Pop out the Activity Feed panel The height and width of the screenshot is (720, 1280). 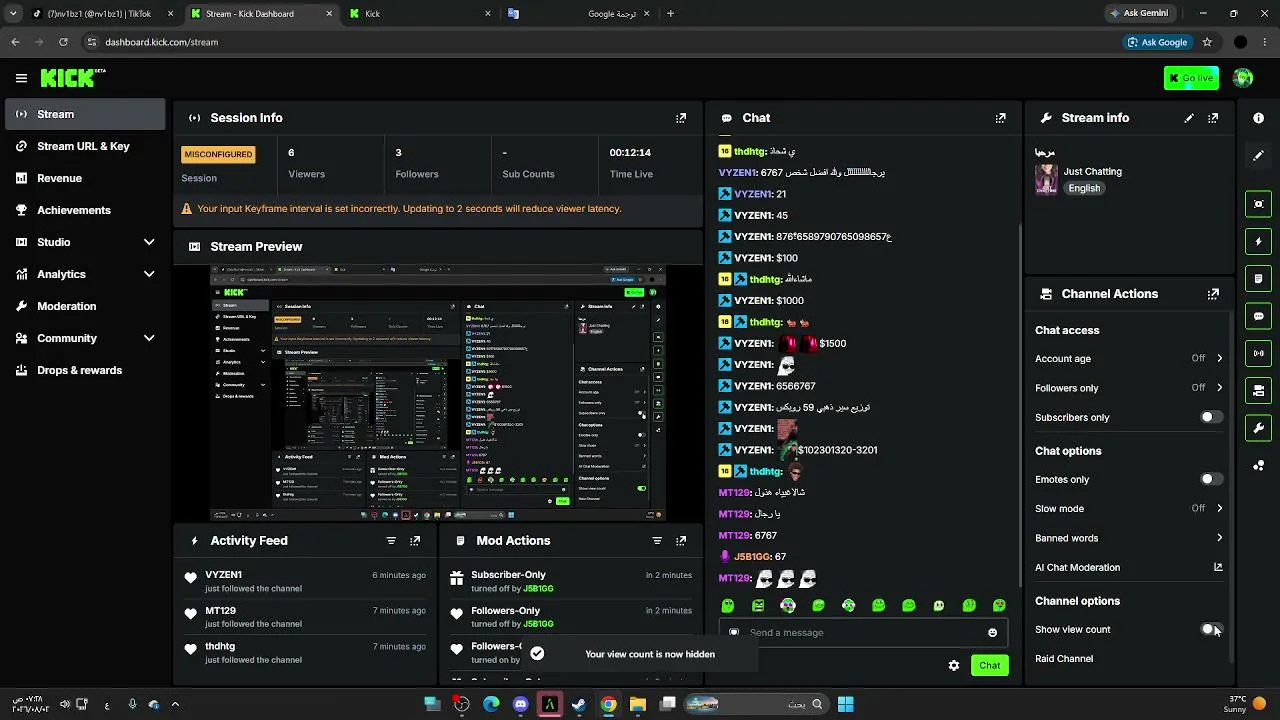(415, 541)
